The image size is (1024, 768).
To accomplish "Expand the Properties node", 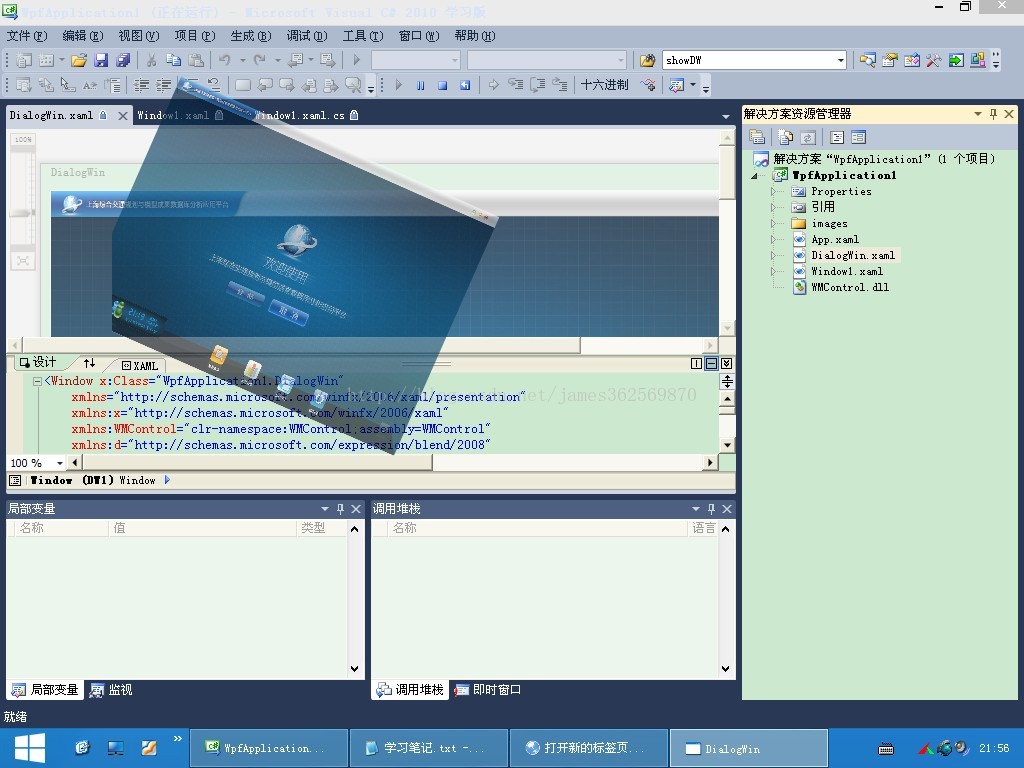I will 774,191.
